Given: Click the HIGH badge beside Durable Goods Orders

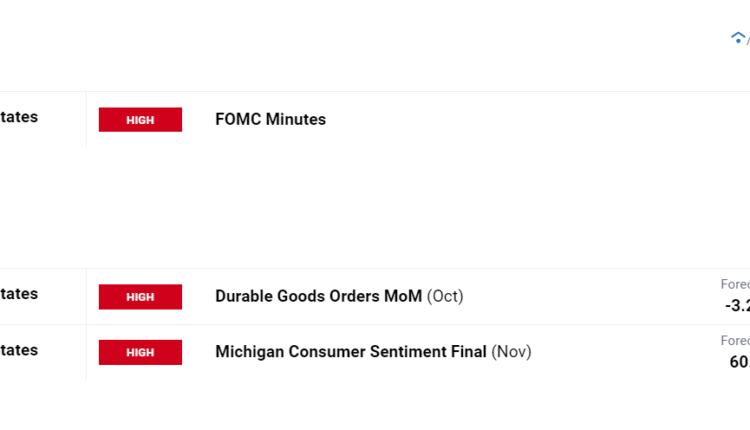Looking at the screenshot, I should (140, 297).
